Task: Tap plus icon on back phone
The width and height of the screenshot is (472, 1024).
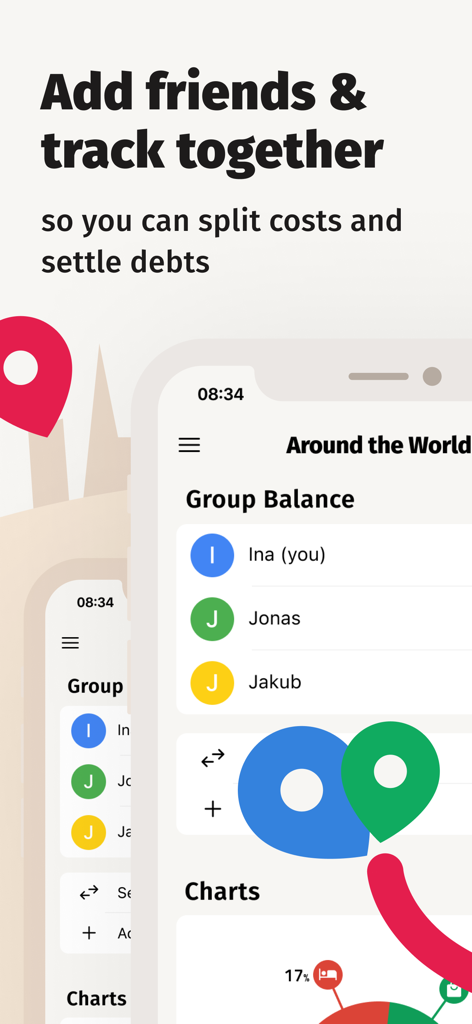Action: click(89, 933)
